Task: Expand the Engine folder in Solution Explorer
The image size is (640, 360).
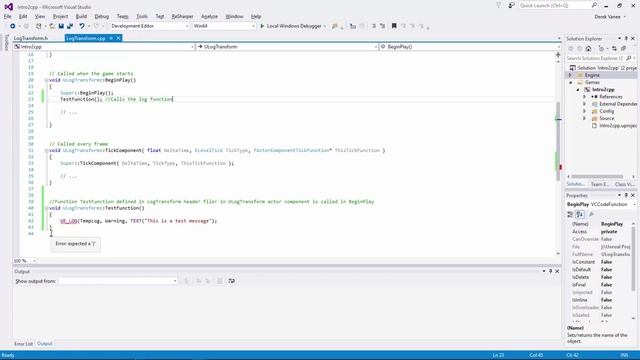Action: click(x=570, y=75)
